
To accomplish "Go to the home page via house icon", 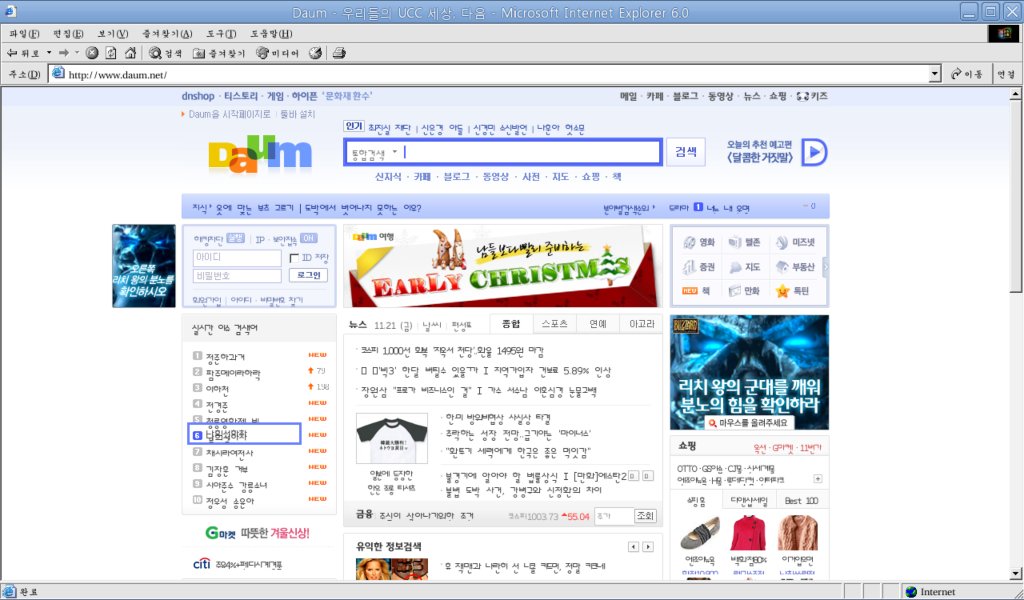I will tap(131, 53).
